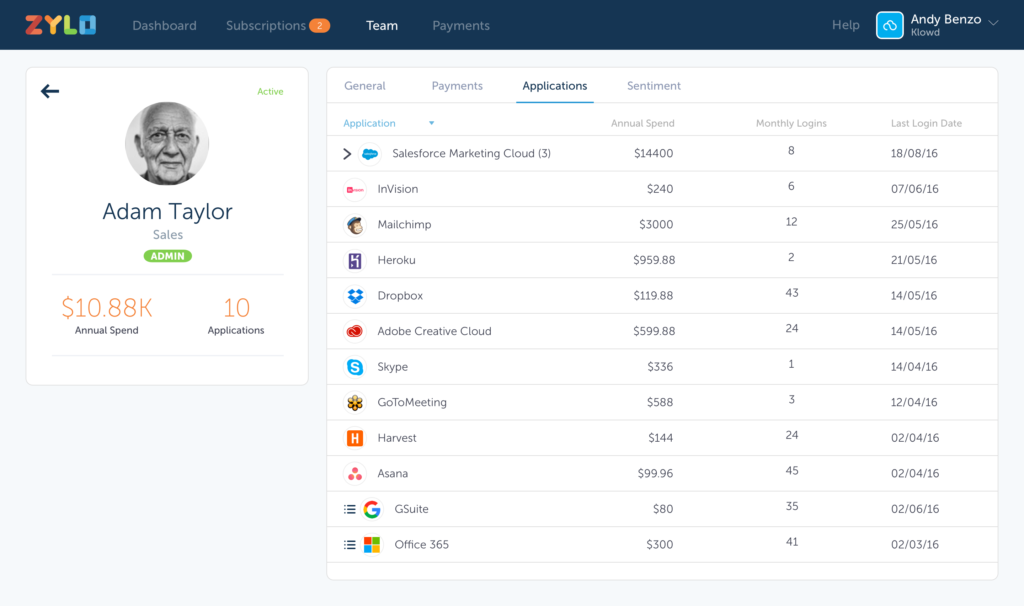Click the Subscriptions notification badge
The width and height of the screenshot is (1024, 606).
point(319,25)
